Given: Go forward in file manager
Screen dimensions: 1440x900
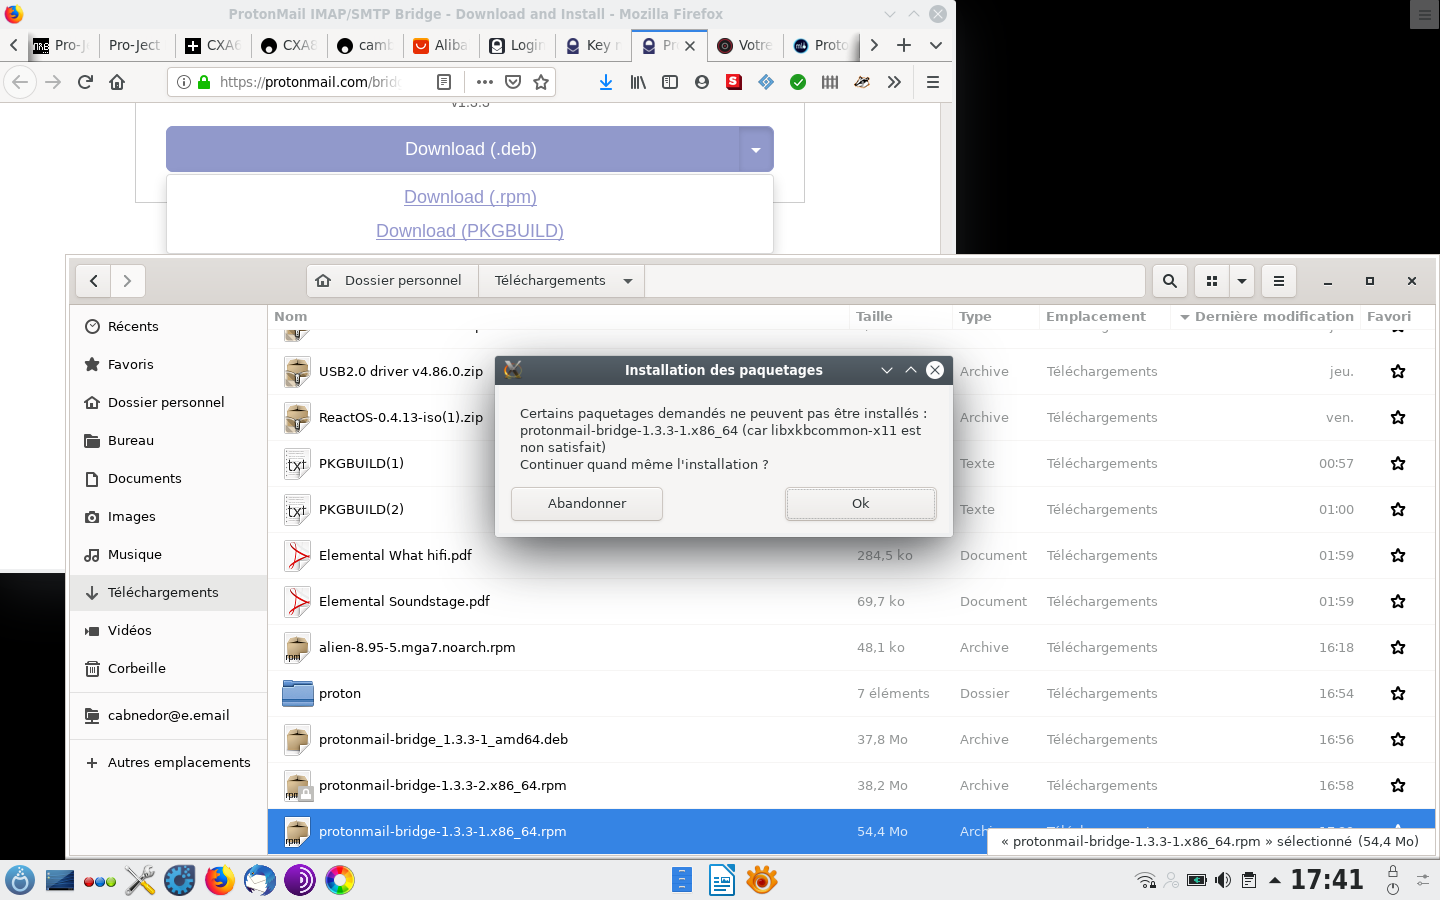Looking at the screenshot, I should [x=127, y=281].
